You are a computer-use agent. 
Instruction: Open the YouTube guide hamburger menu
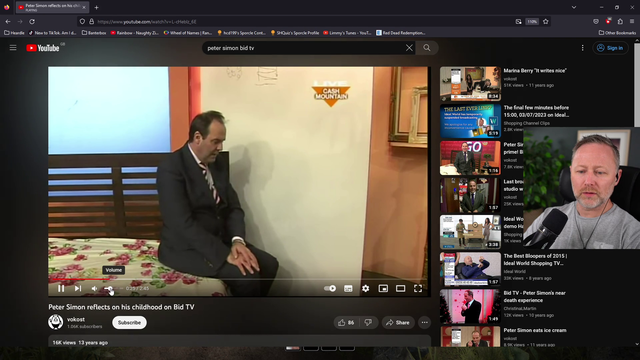(x=13, y=48)
